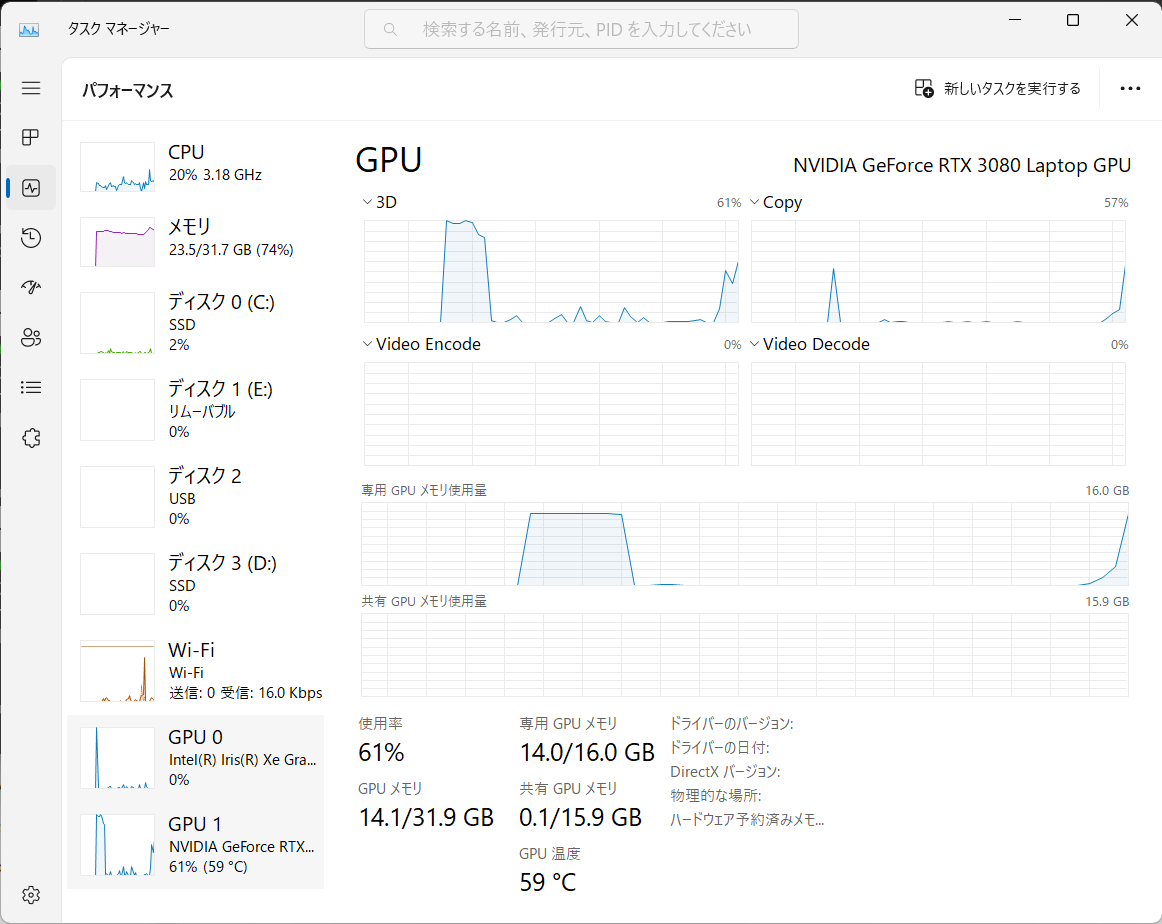
Task: Click the 0.1/15.9 GB shared memory value
Action: 580,817
